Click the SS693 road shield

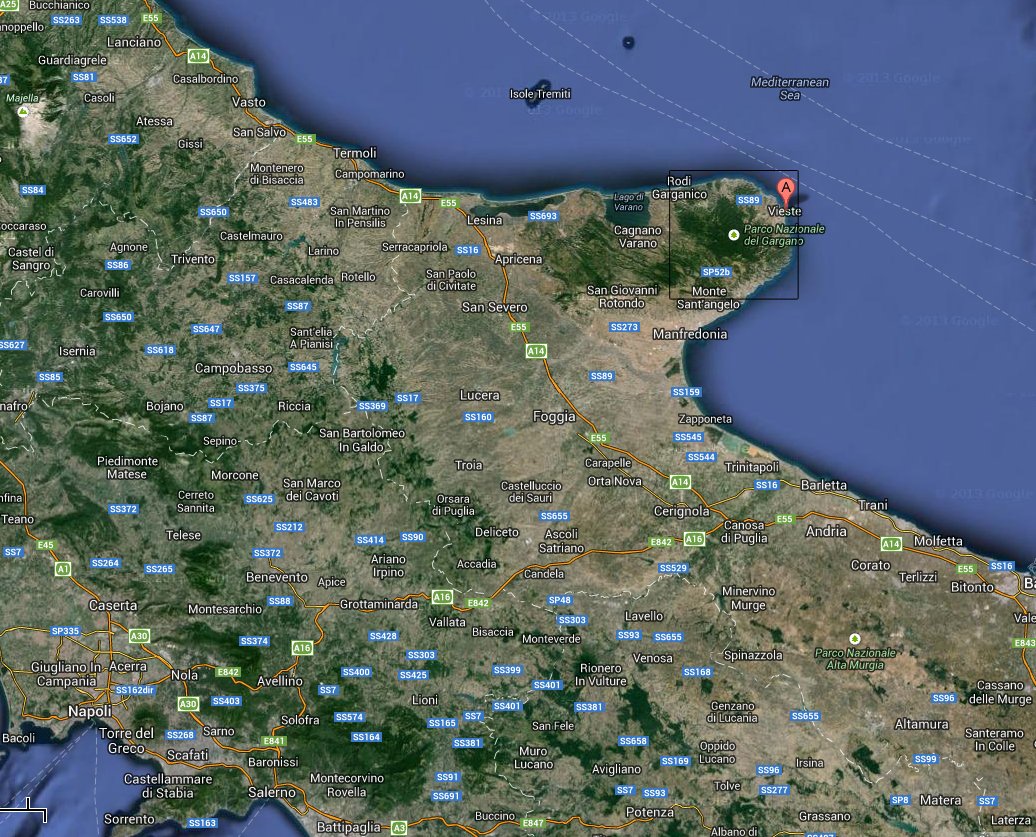(543, 216)
